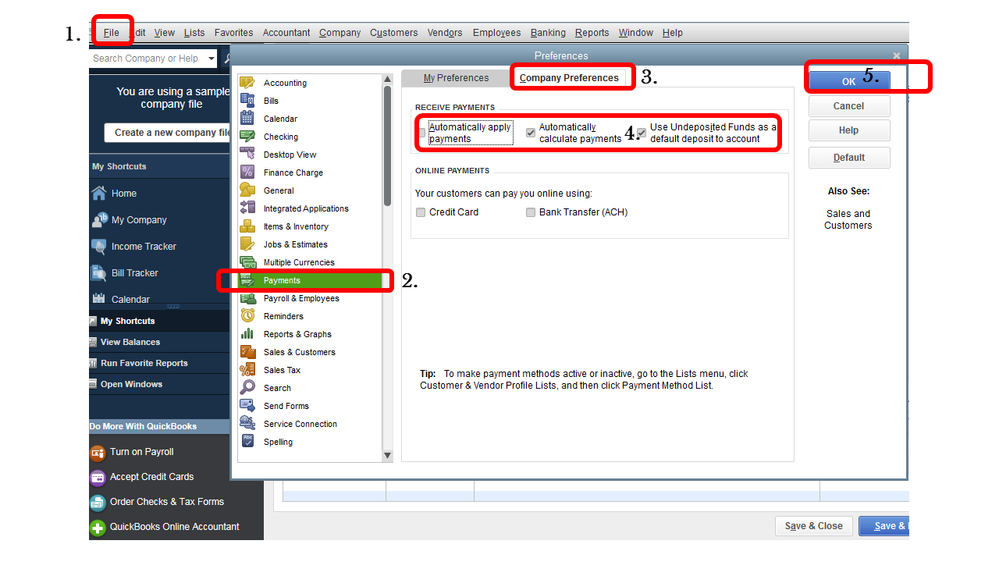Click the Income Tracker sidebar icon
The height and width of the screenshot is (562, 999).
(99, 246)
